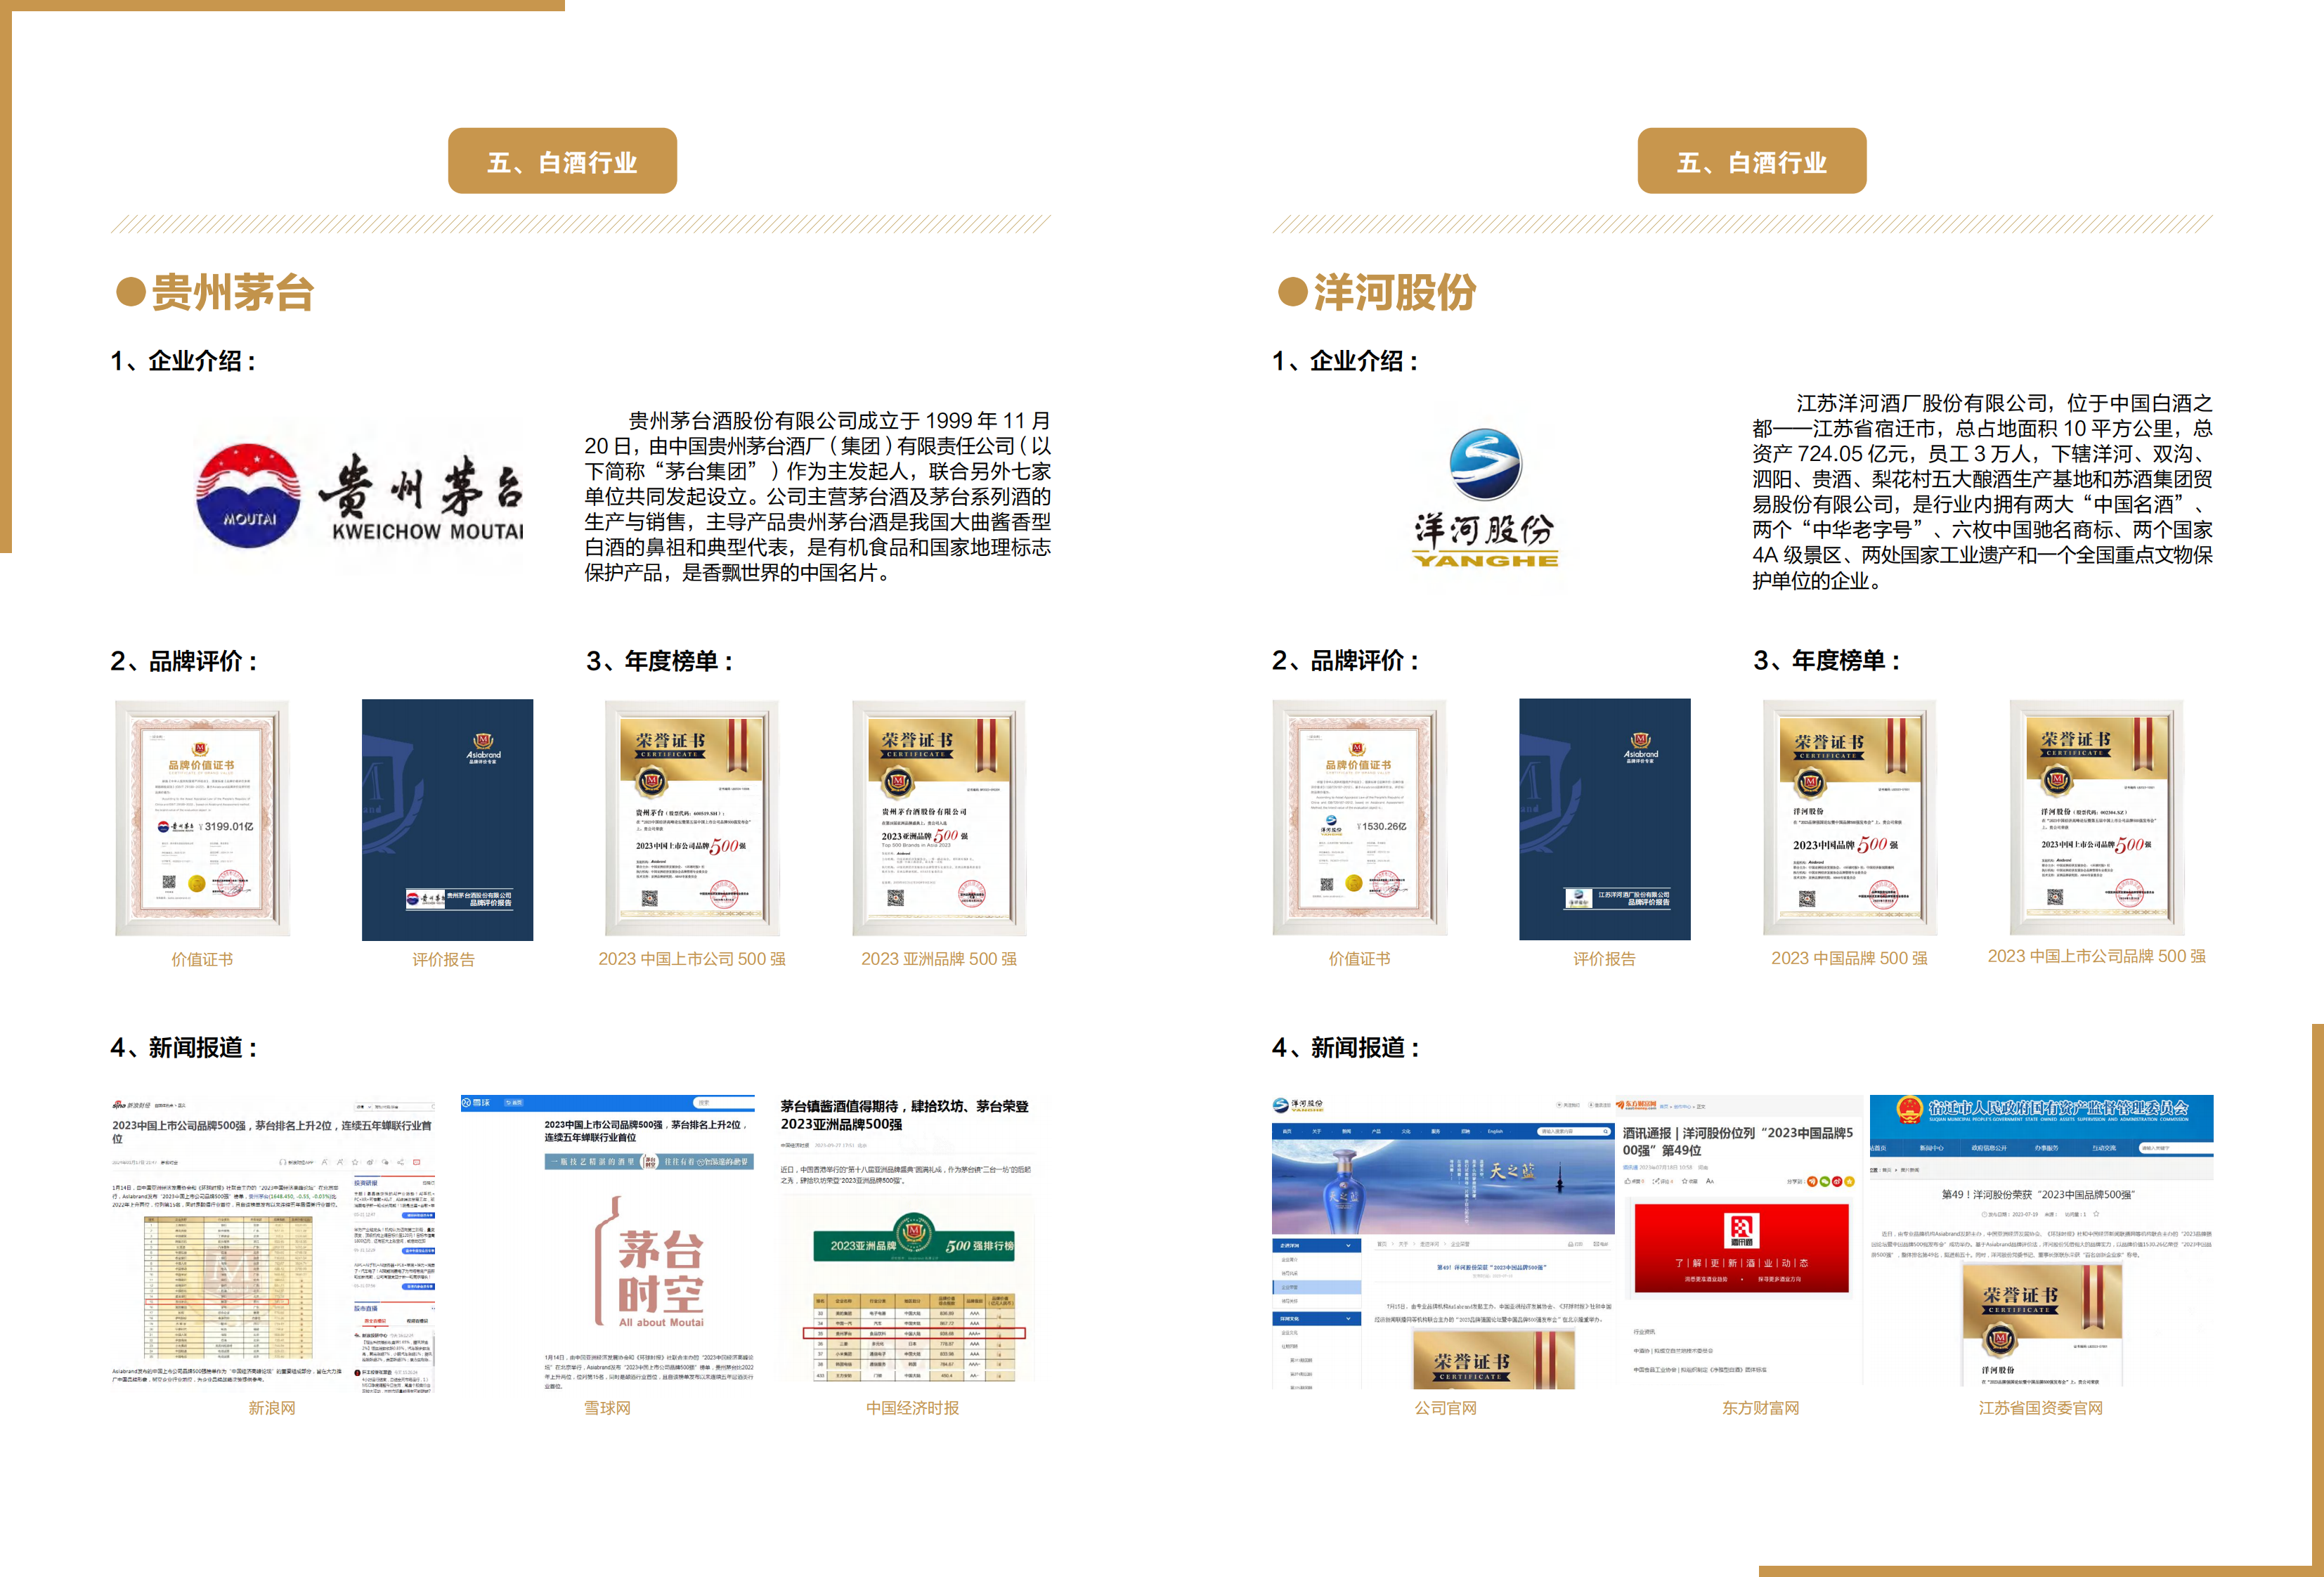Screen dimensions: 2324x1577
Task: Open Yanghe's 2023中国品牌500强 certificate image
Action: tap(1850, 818)
